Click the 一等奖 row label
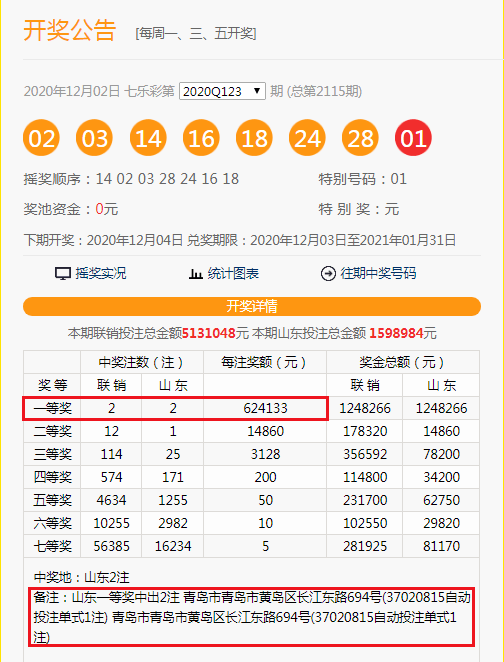 point(52,408)
